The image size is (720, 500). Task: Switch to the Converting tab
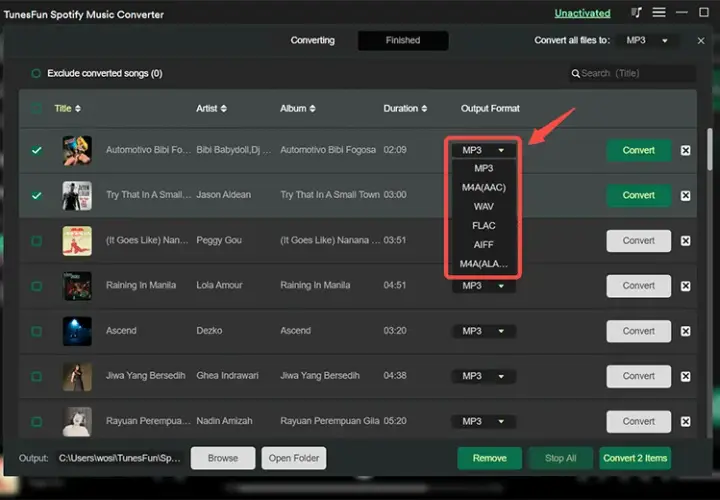pos(312,40)
